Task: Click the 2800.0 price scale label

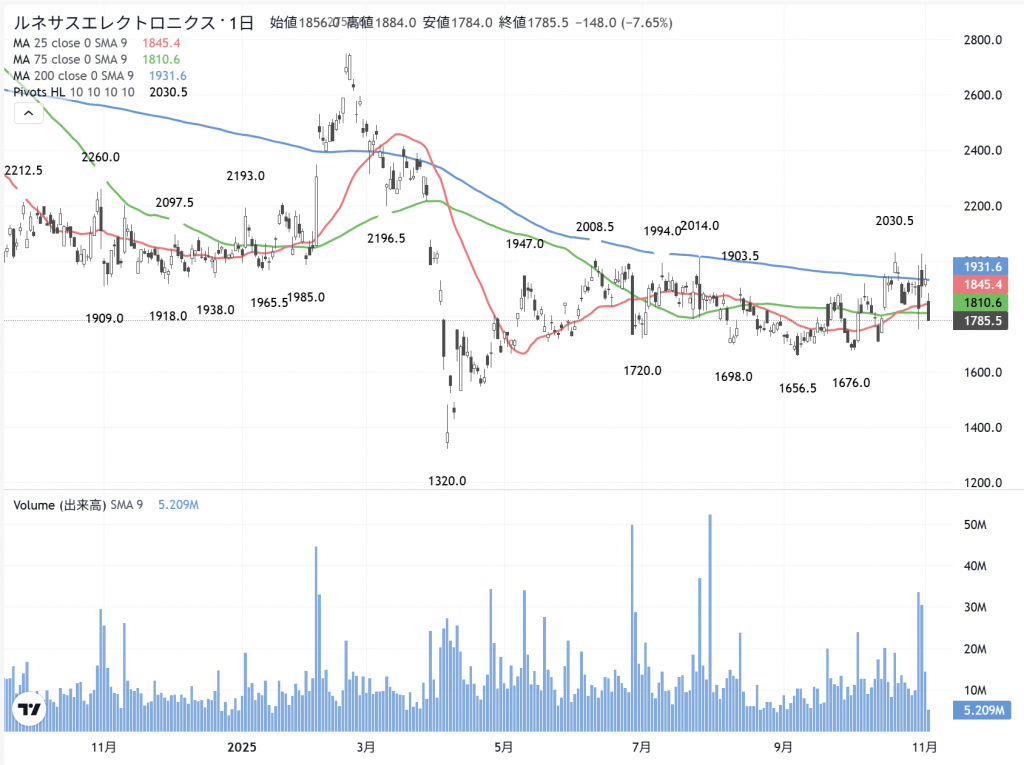Action: point(968,40)
